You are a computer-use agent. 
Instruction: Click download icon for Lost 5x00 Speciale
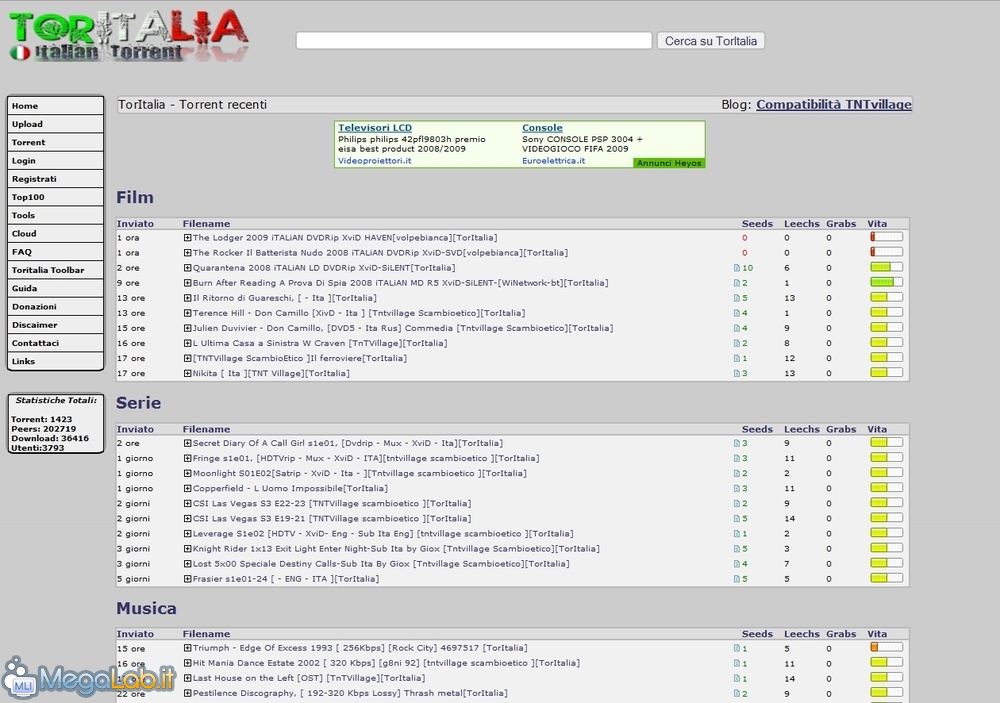pyautogui.click(x=737, y=564)
